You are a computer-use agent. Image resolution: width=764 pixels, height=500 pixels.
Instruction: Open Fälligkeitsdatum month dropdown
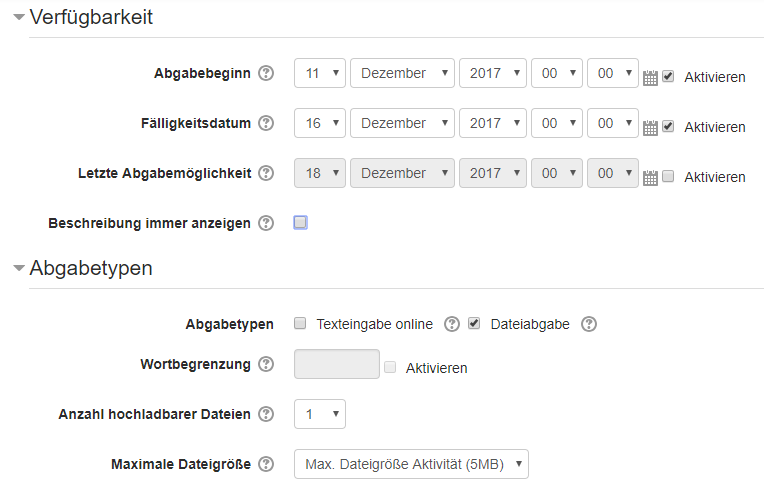click(402, 123)
